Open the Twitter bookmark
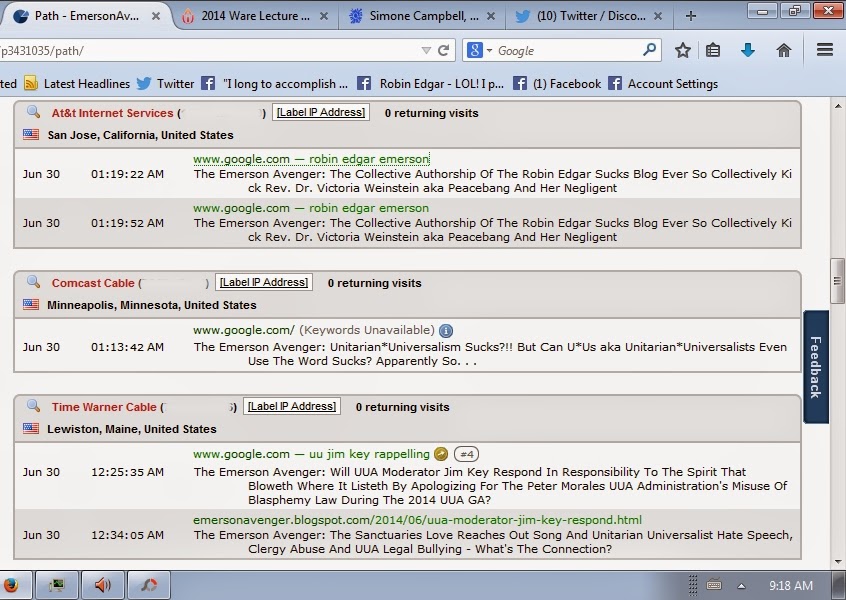 (165, 84)
